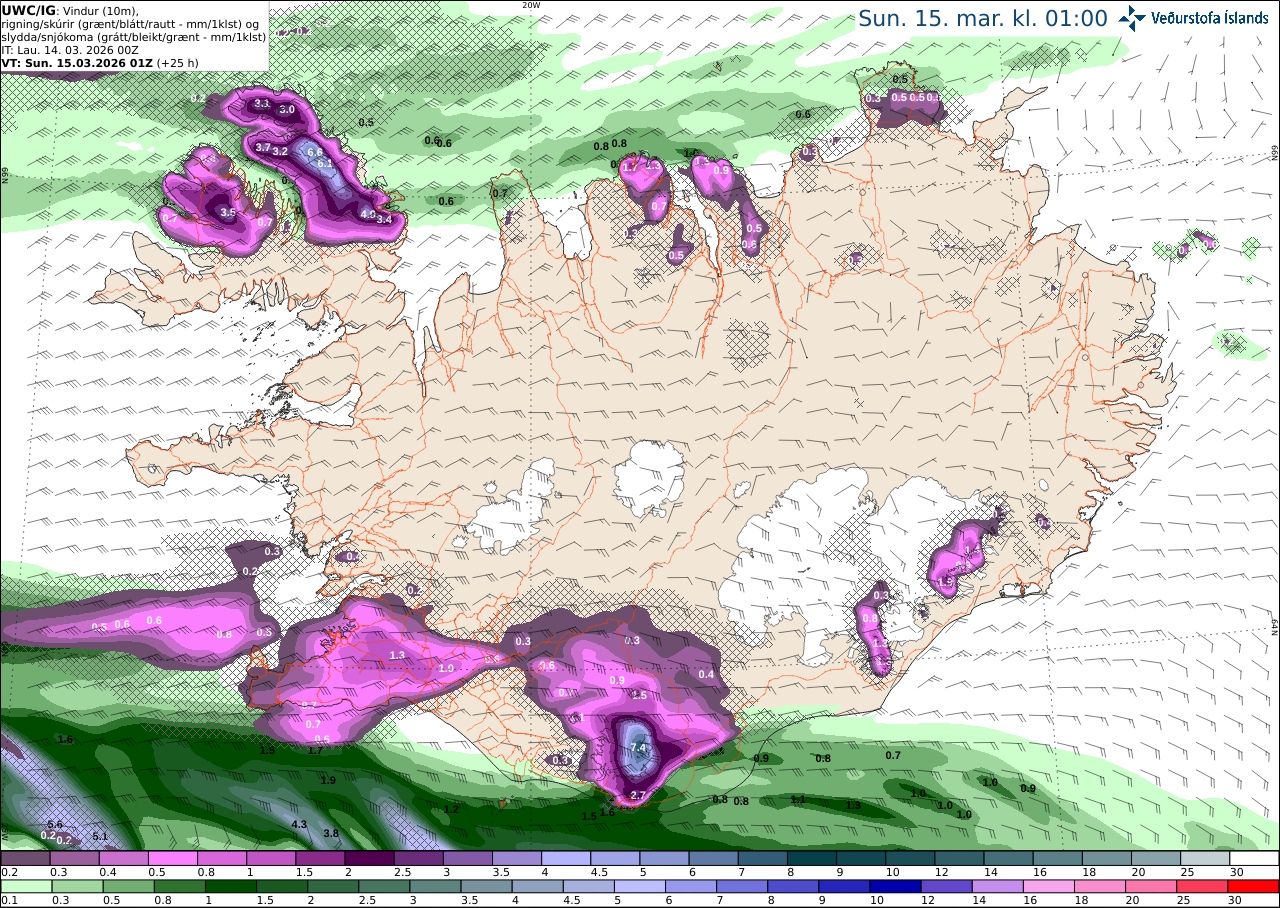Pick the pale mint first rain legend swatch
Image resolution: width=1280 pixels, height=908 pixels.
(25, 886)
